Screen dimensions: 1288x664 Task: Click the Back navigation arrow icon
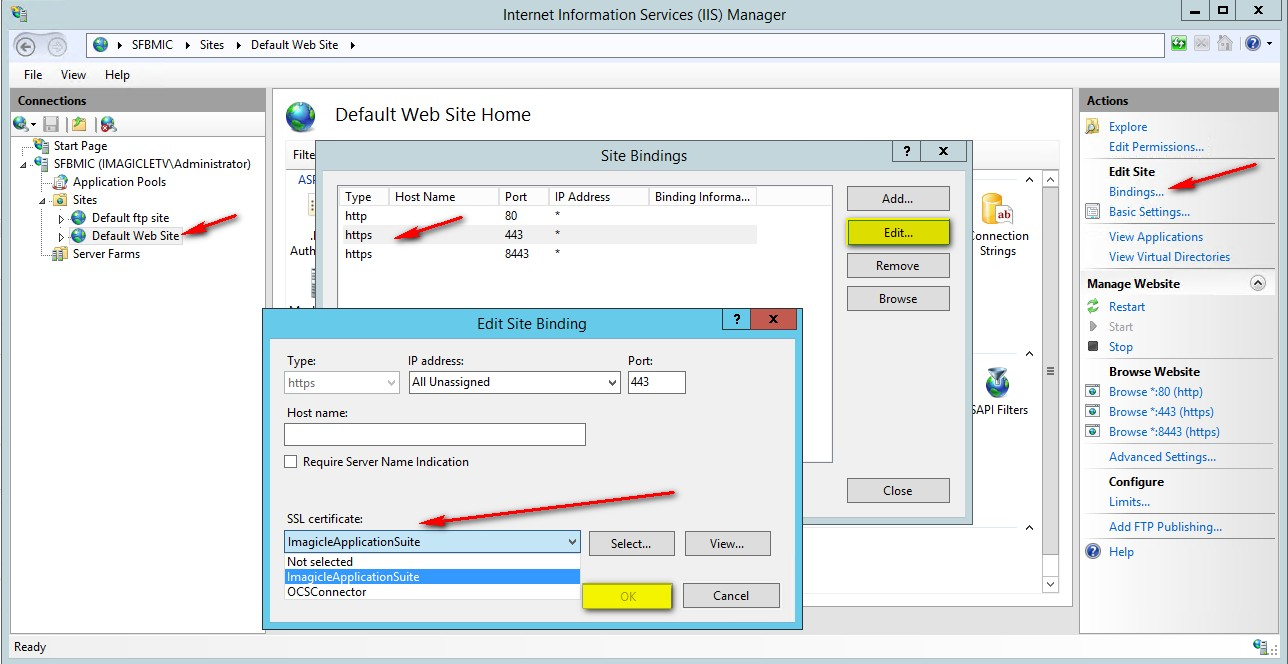pyautogui.click(x=27, y=45)
